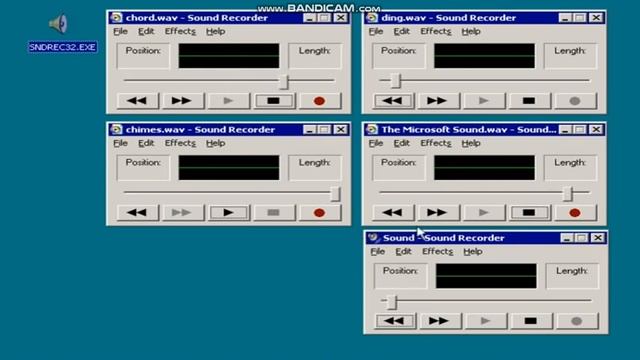Click waveform display in chord.wav window
This screenshot has height=360, width=640.
229,56
